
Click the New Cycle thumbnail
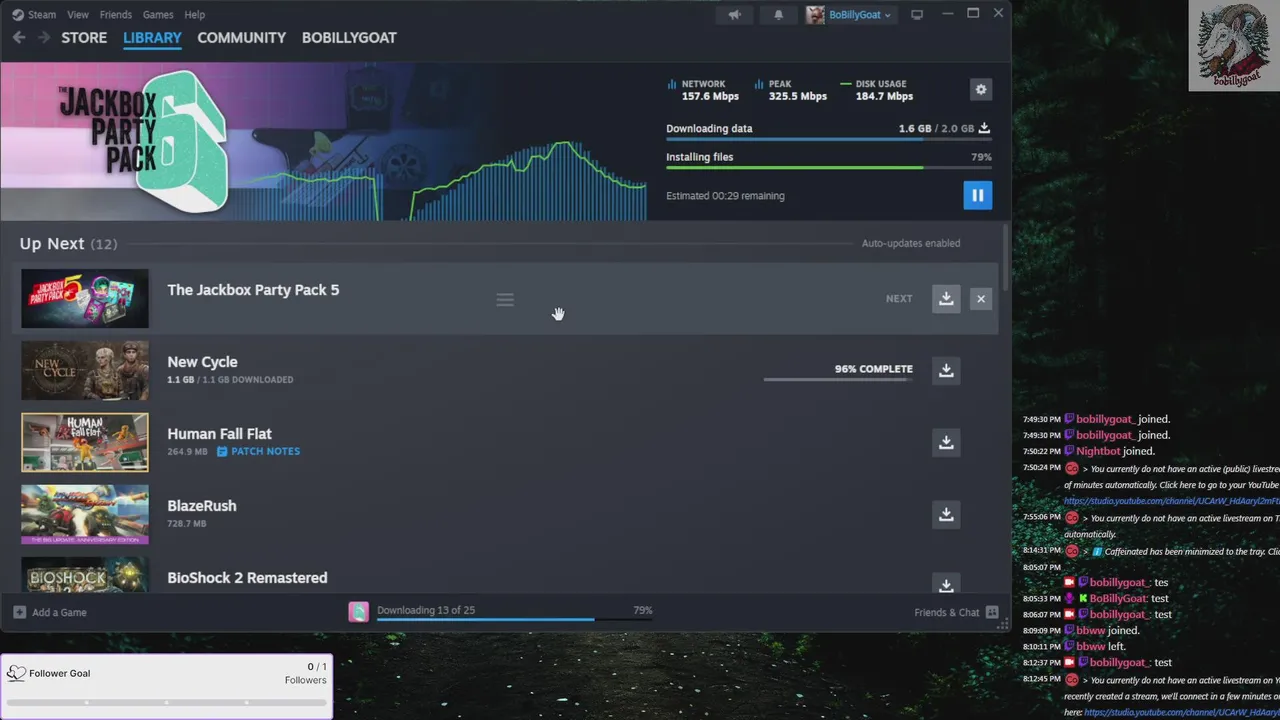click(x=85, y=370)
